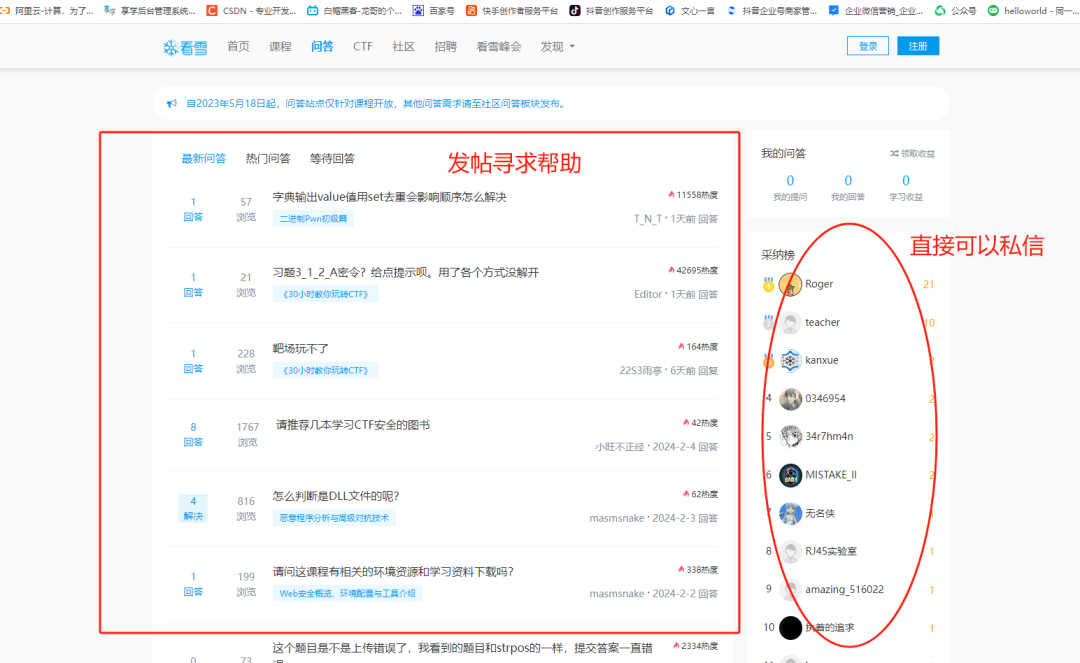Open the helloworld bookmark

(x=1031, y=10)
